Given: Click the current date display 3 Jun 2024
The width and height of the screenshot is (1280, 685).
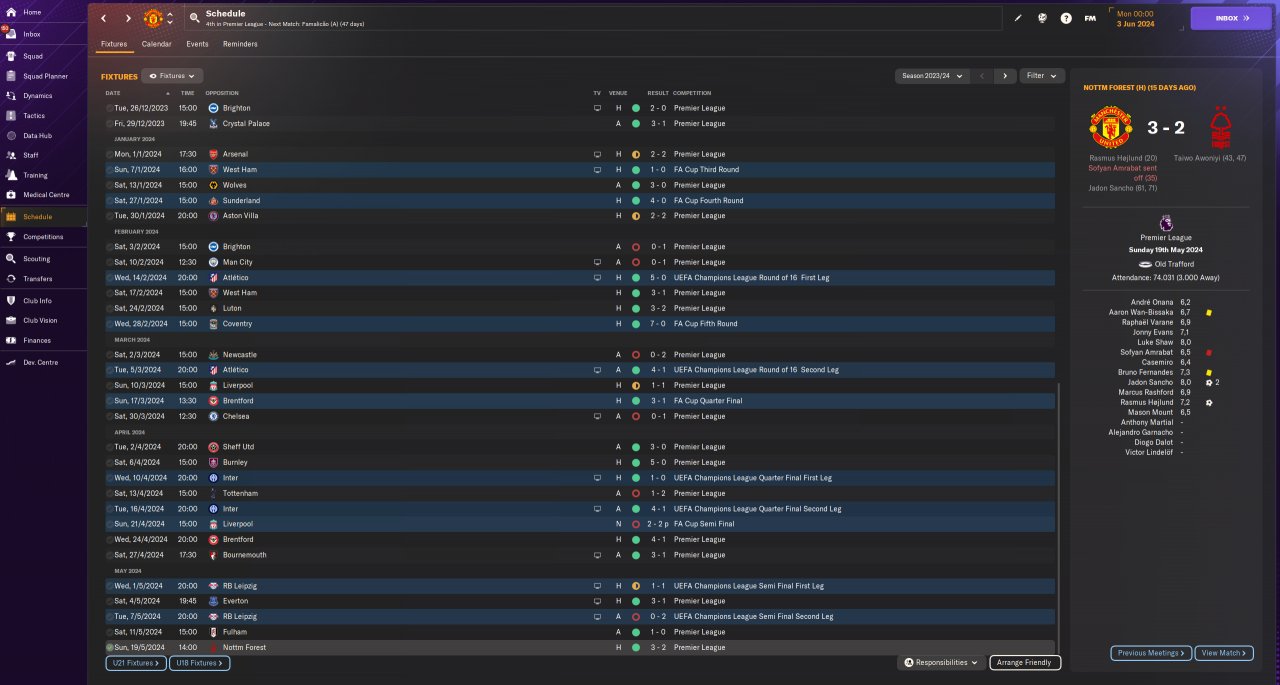Looking at the screenshot, I should 1136,23.
